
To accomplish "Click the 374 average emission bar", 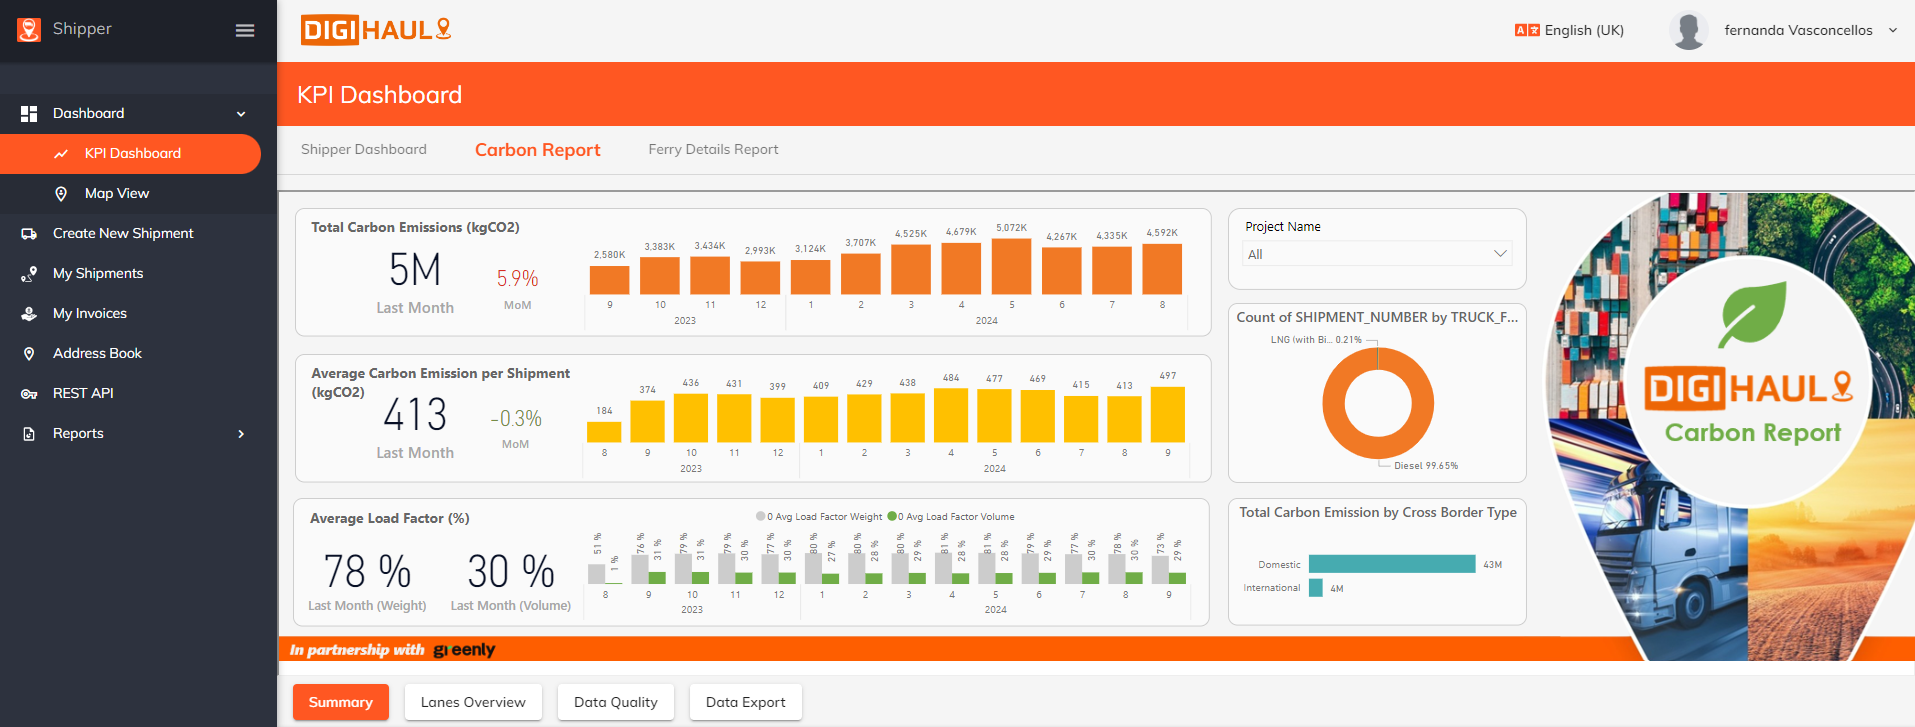I will [x=647, y=421].
